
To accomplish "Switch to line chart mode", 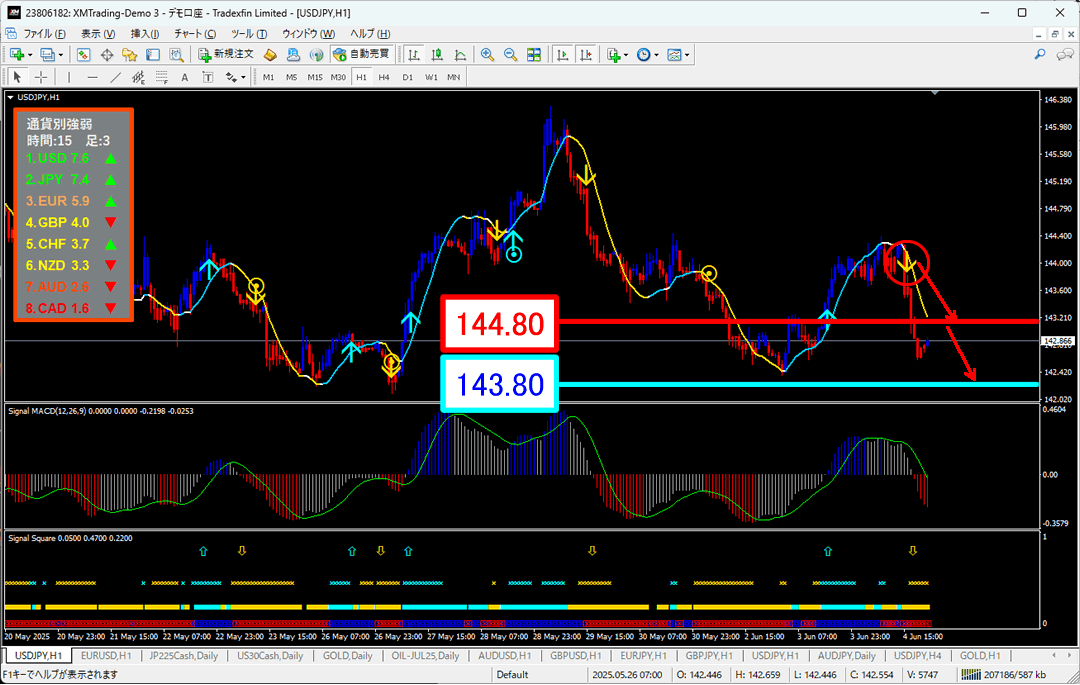I will click(460, 54).
